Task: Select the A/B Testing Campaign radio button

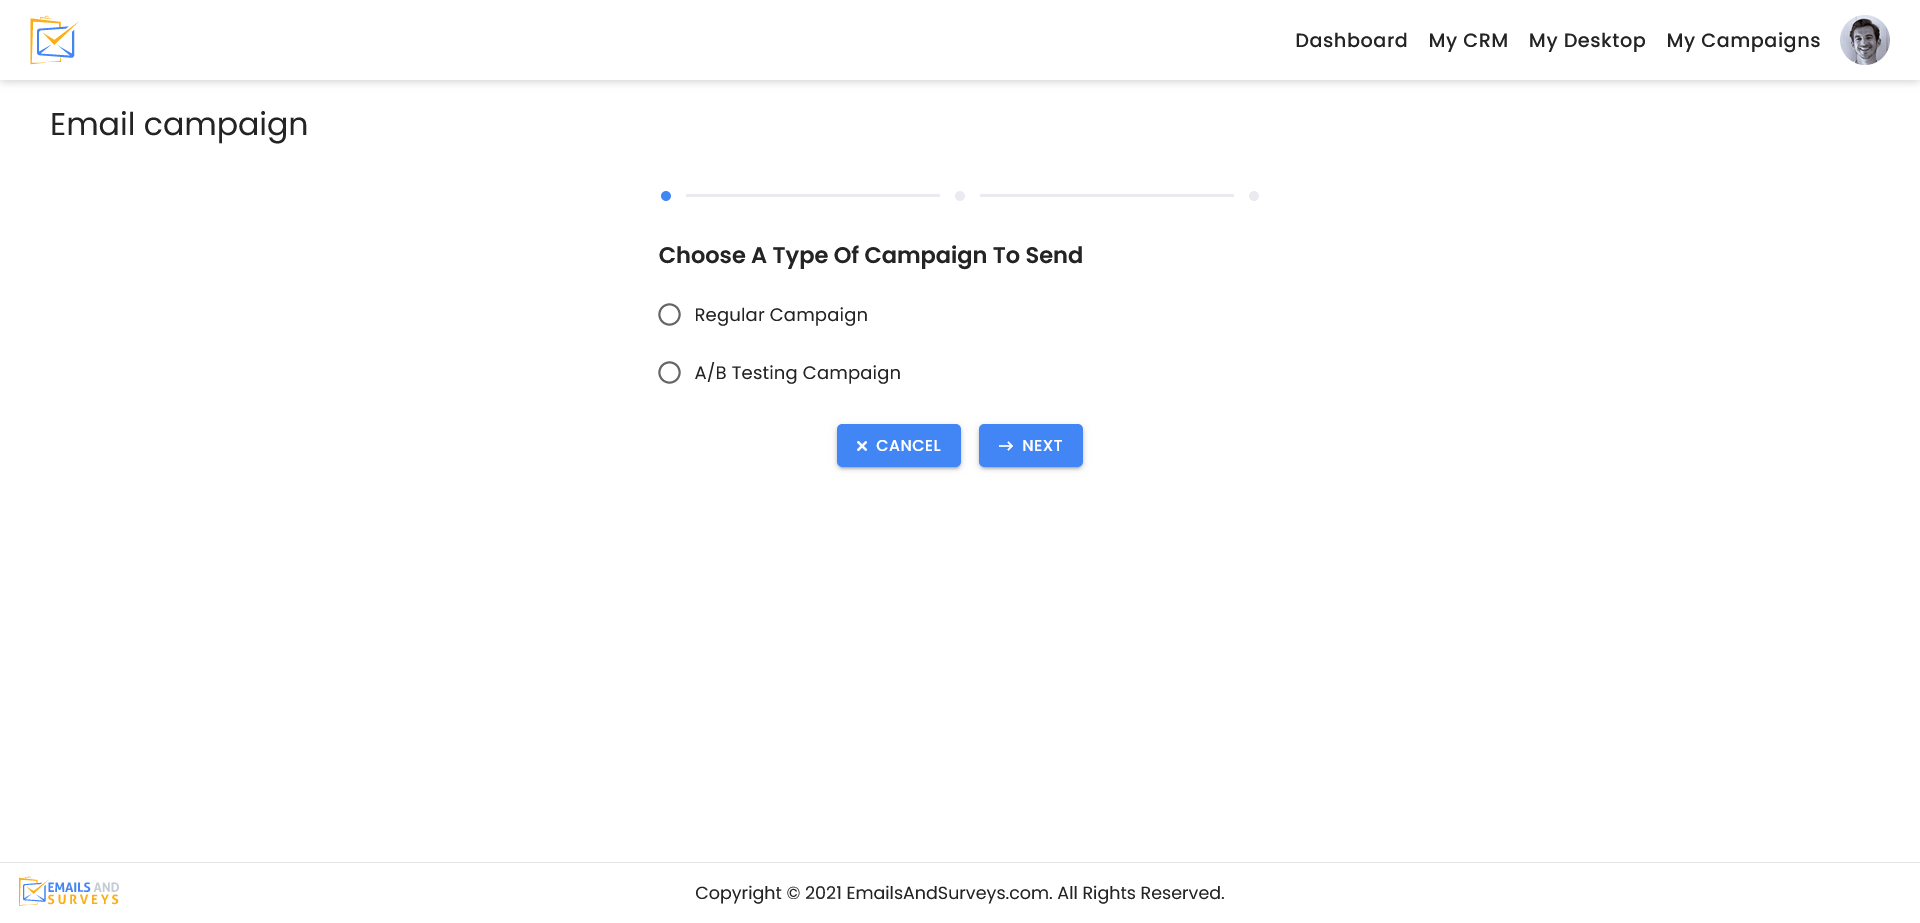Action: click(669, 372)
